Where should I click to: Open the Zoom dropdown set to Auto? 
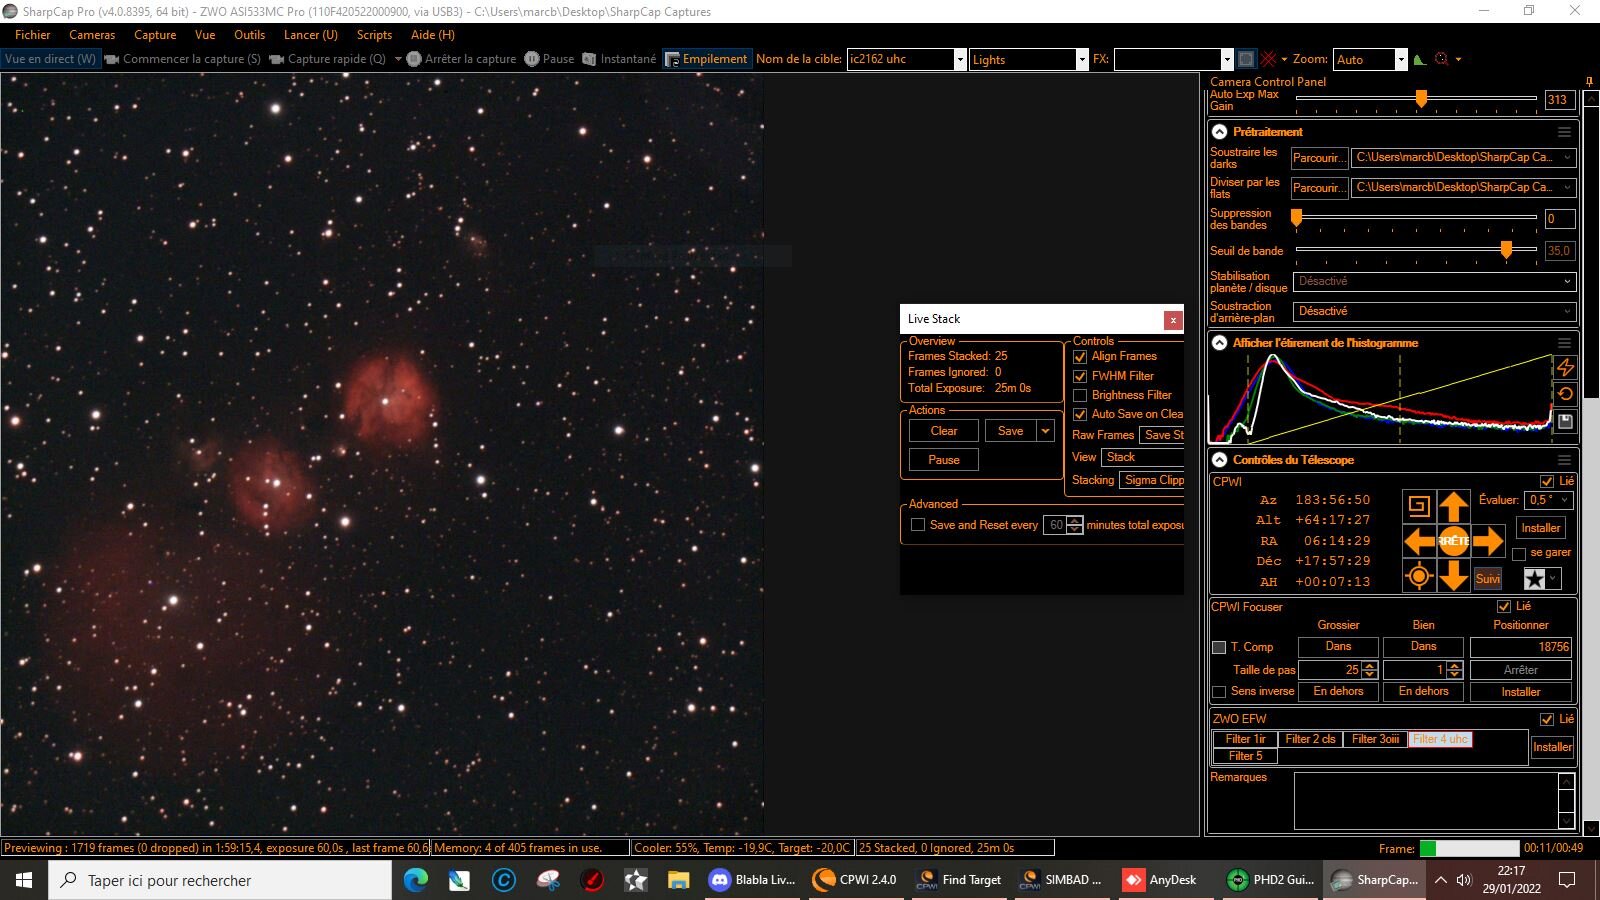pos(1401,59)
